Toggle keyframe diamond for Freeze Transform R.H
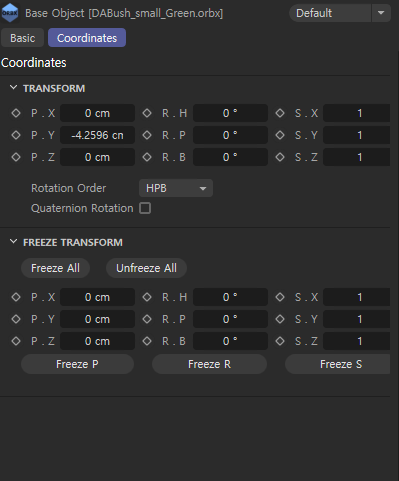399x481 pixels. (x=147, y=297)
